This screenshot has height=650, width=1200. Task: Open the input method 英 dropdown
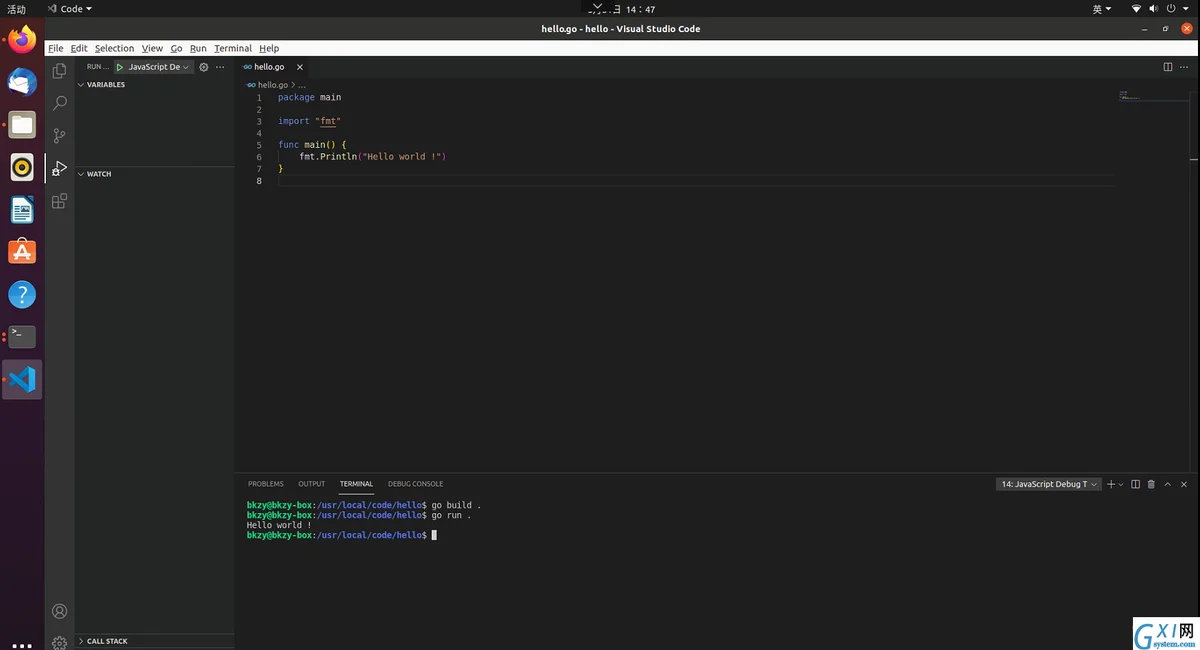pos(1101,9)
